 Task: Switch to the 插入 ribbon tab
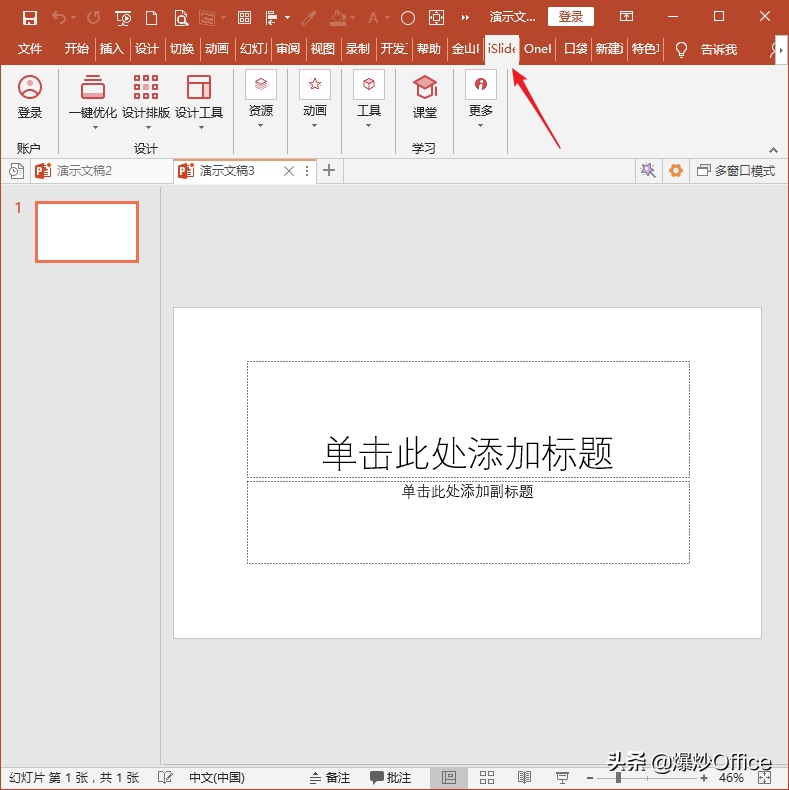[112, 49]
